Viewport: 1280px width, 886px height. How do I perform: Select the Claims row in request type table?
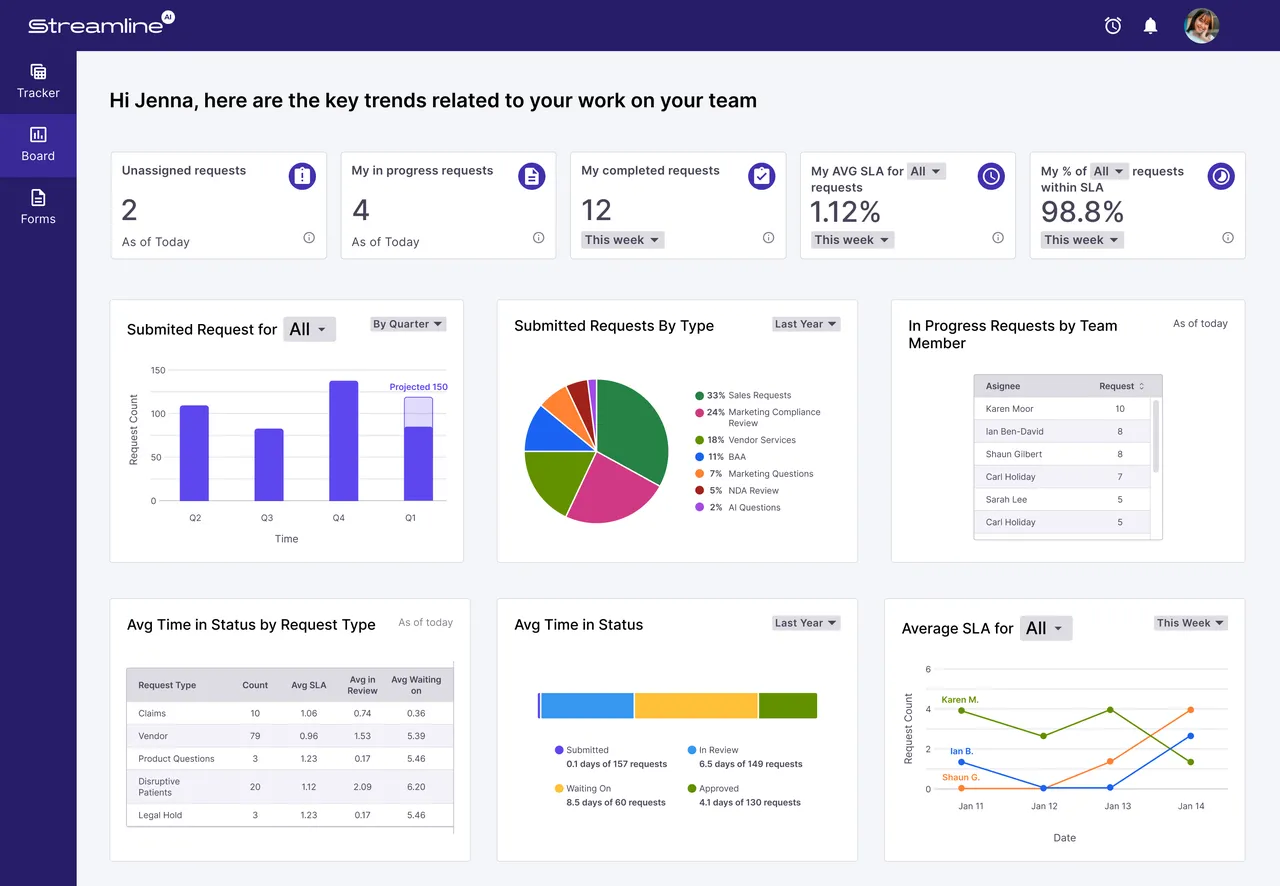pyautogui.click(x=290, y=713)
